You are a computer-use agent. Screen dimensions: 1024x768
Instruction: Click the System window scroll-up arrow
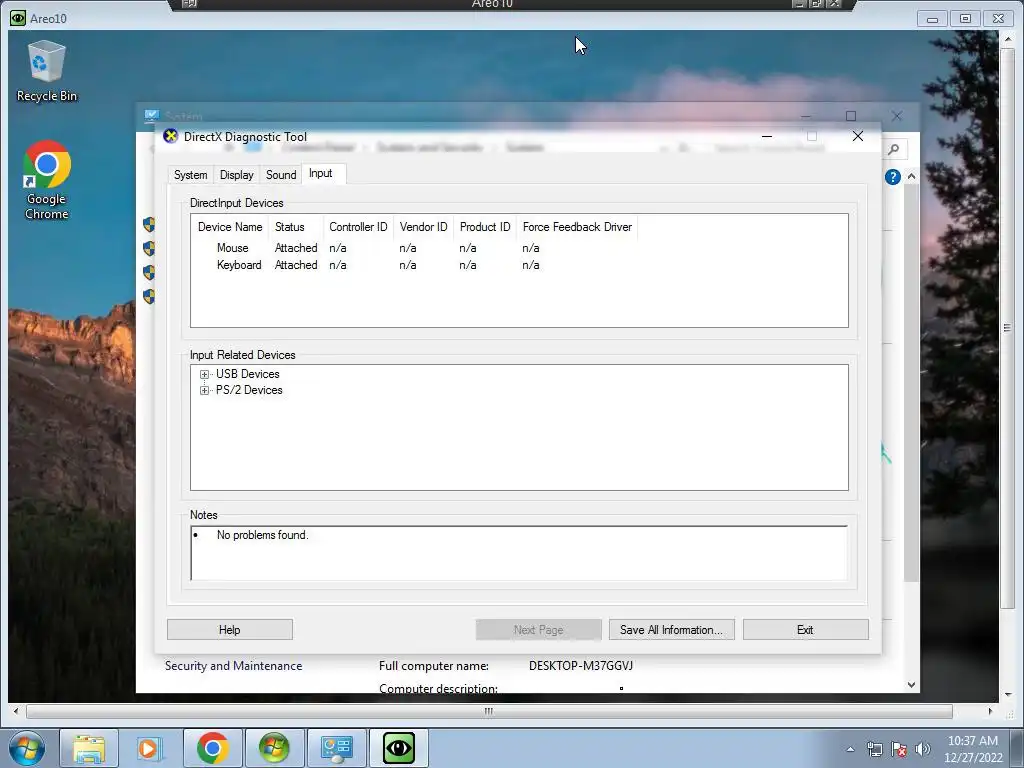point(911,176)
